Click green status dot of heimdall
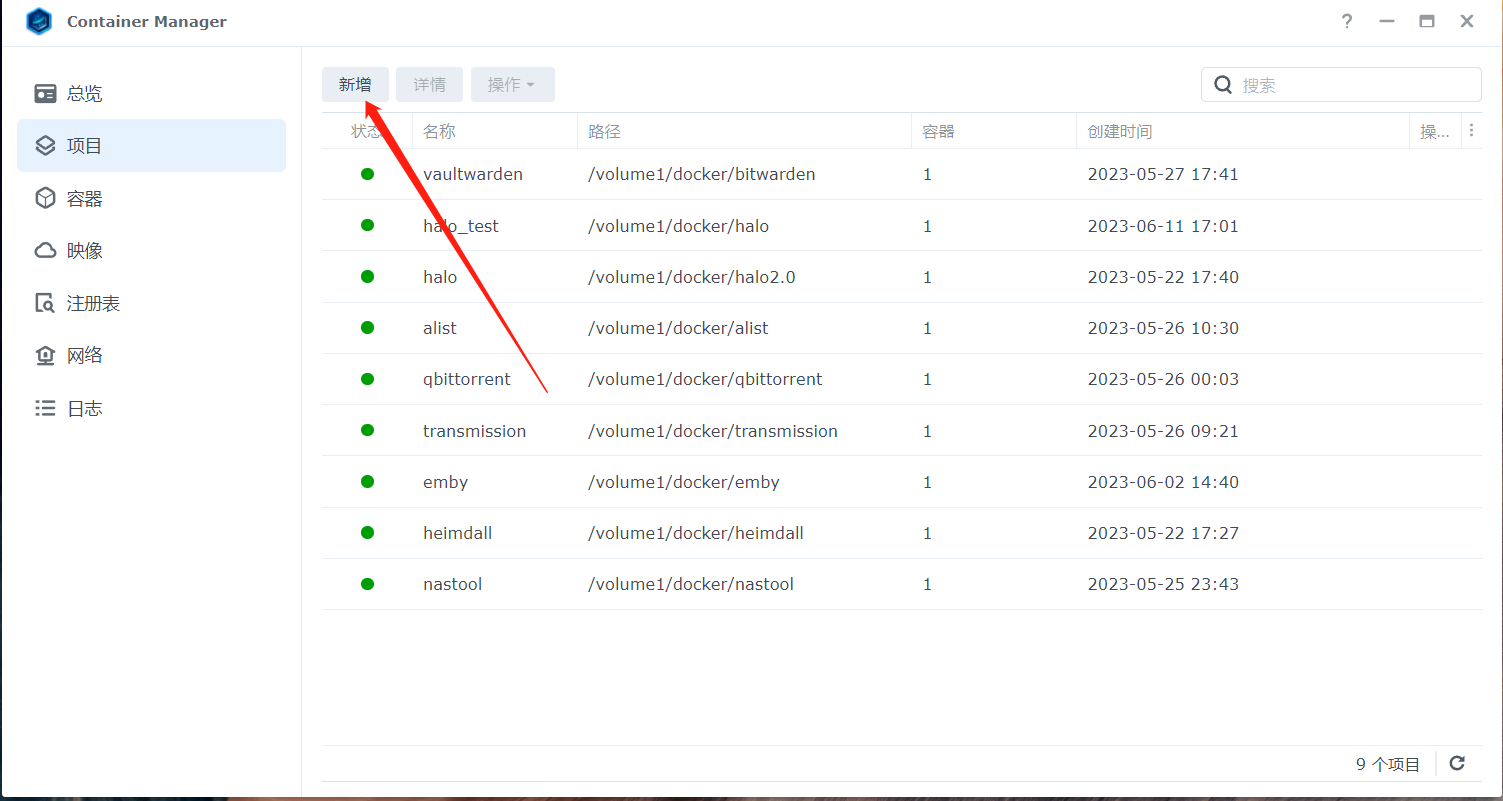 pos(367,532)
